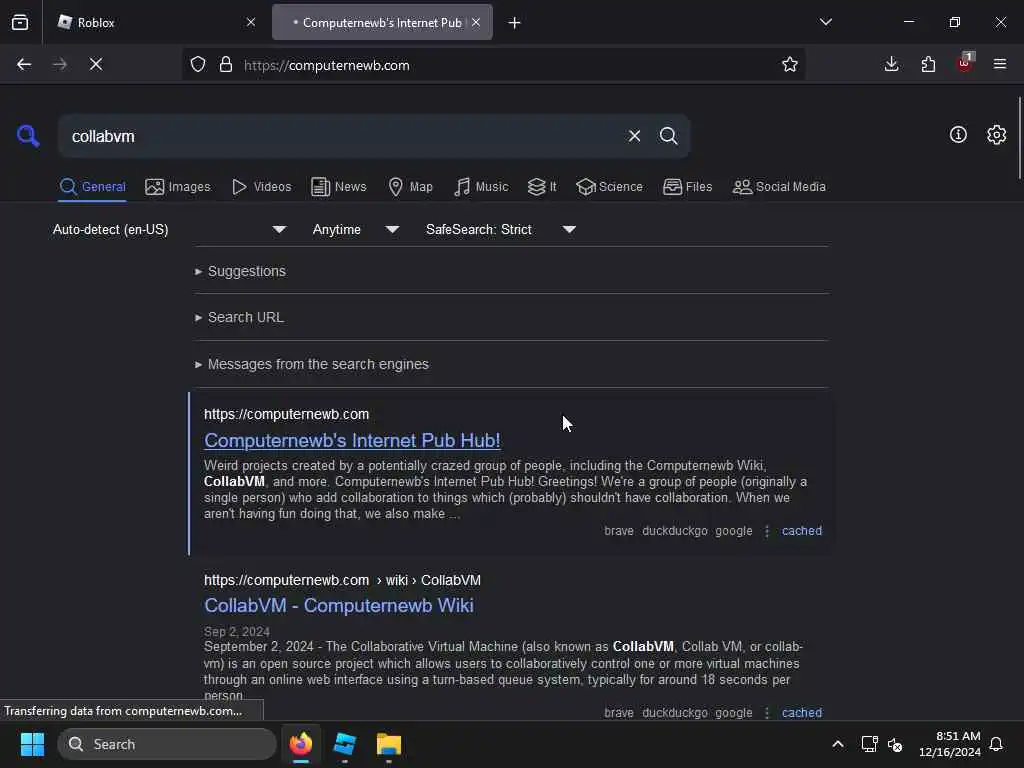The image size is (1024, 768).
Task: Open the notifications bell icon
Action: tap(996, 744)
